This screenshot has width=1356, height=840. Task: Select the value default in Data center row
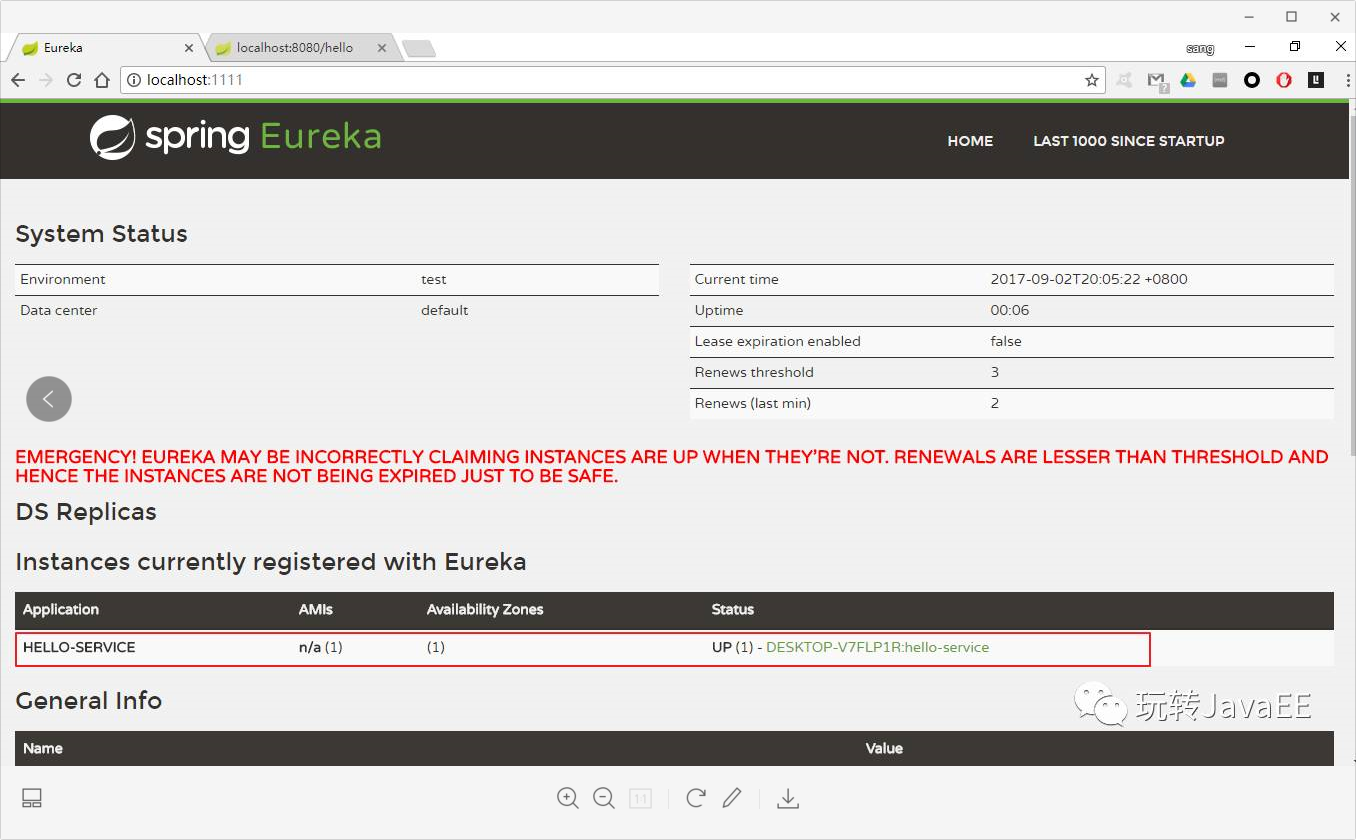point(445,310)
